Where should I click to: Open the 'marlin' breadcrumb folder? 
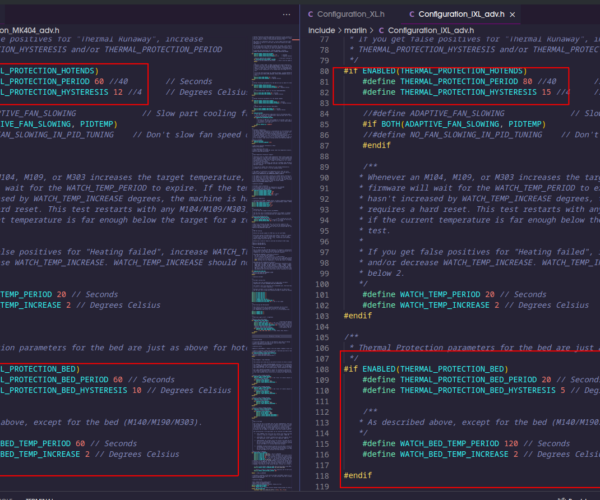tap(355, 30)
